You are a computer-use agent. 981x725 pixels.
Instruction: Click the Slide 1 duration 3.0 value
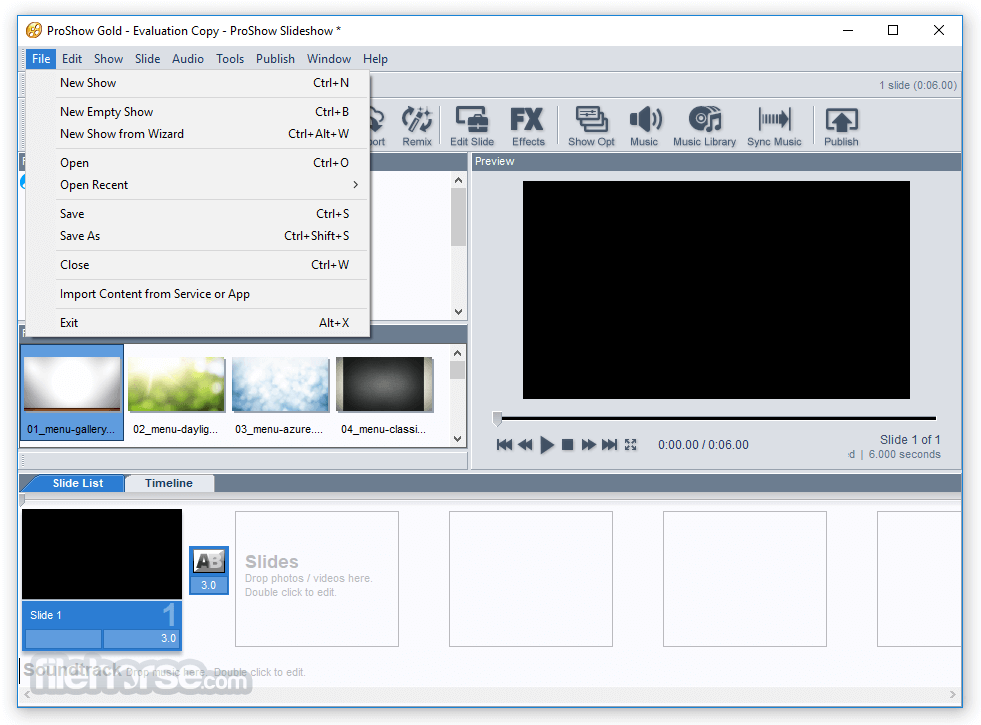143,639
